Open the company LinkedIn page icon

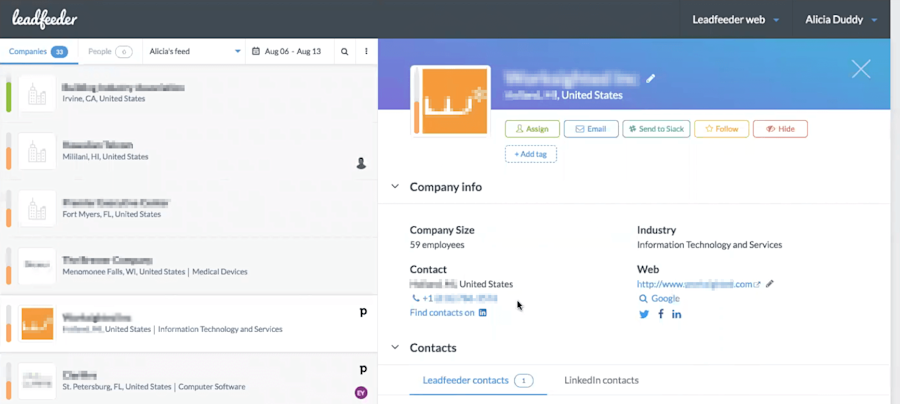point(677,314)
